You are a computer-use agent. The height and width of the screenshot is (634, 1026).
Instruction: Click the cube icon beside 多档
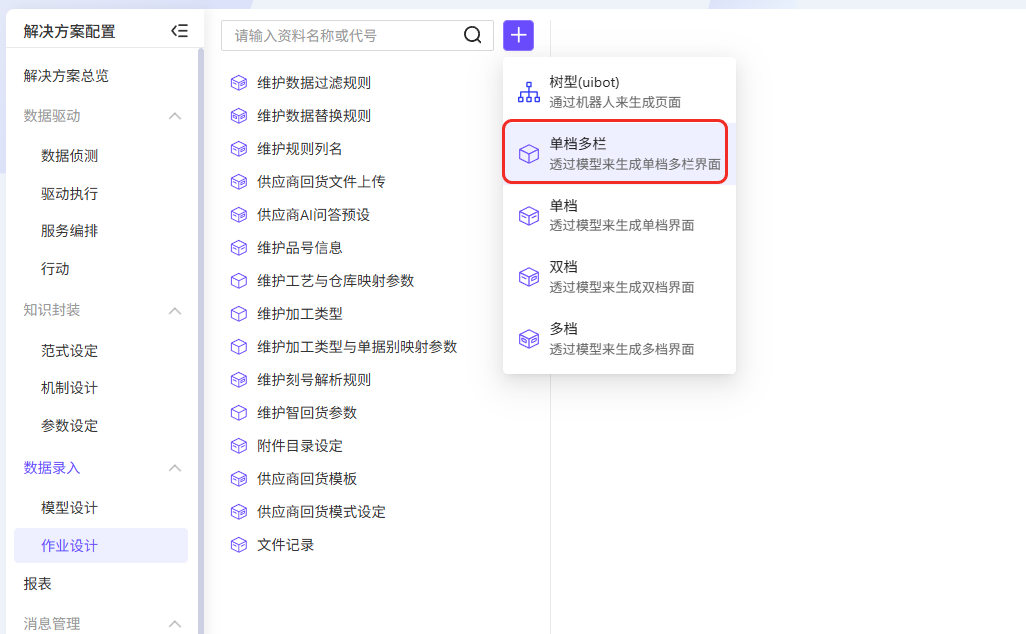pos(528,339)
